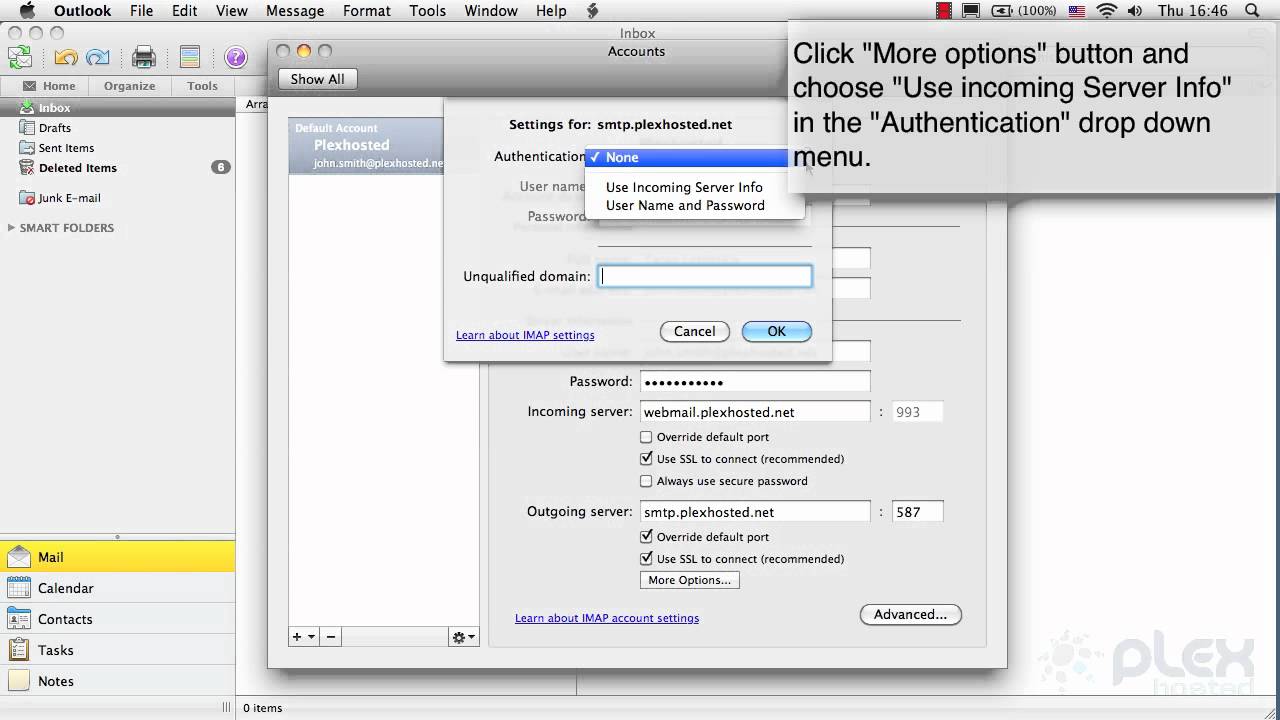Switch to the Tools ribbon tab
The image size is (1280, 720).
(202, 86)
